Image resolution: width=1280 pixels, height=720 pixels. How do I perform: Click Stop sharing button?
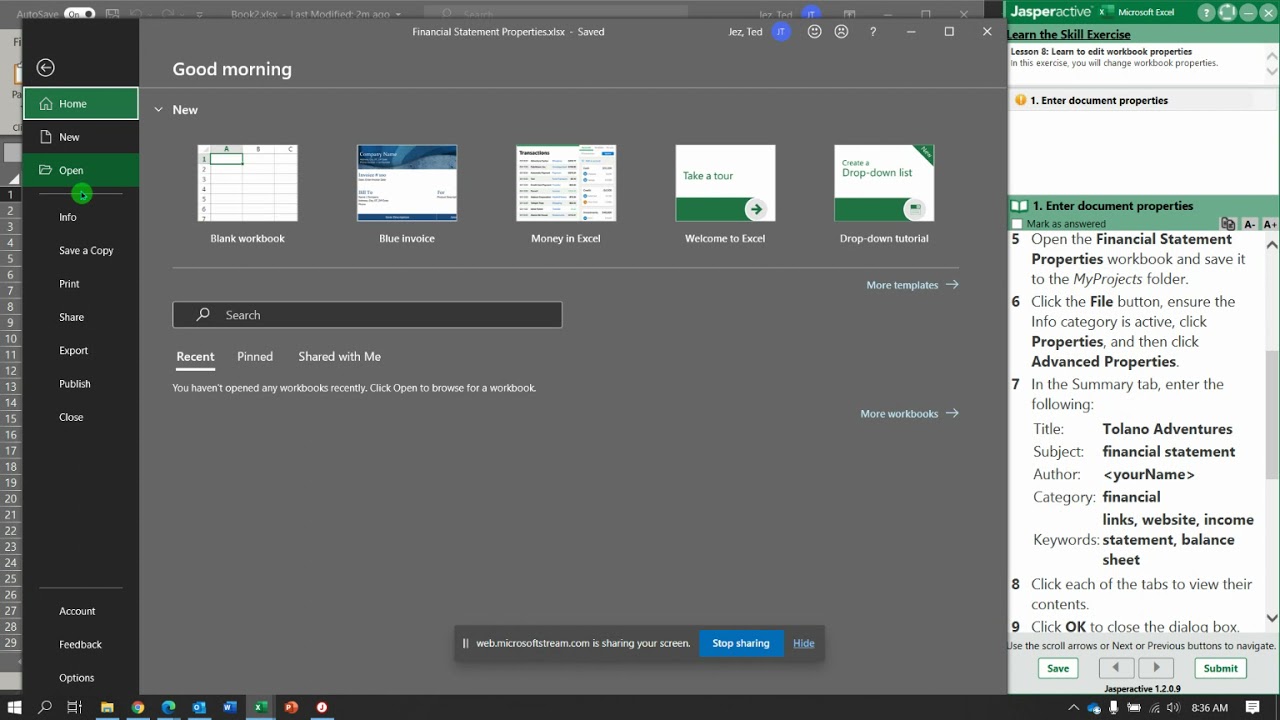(x=740, y=644)
